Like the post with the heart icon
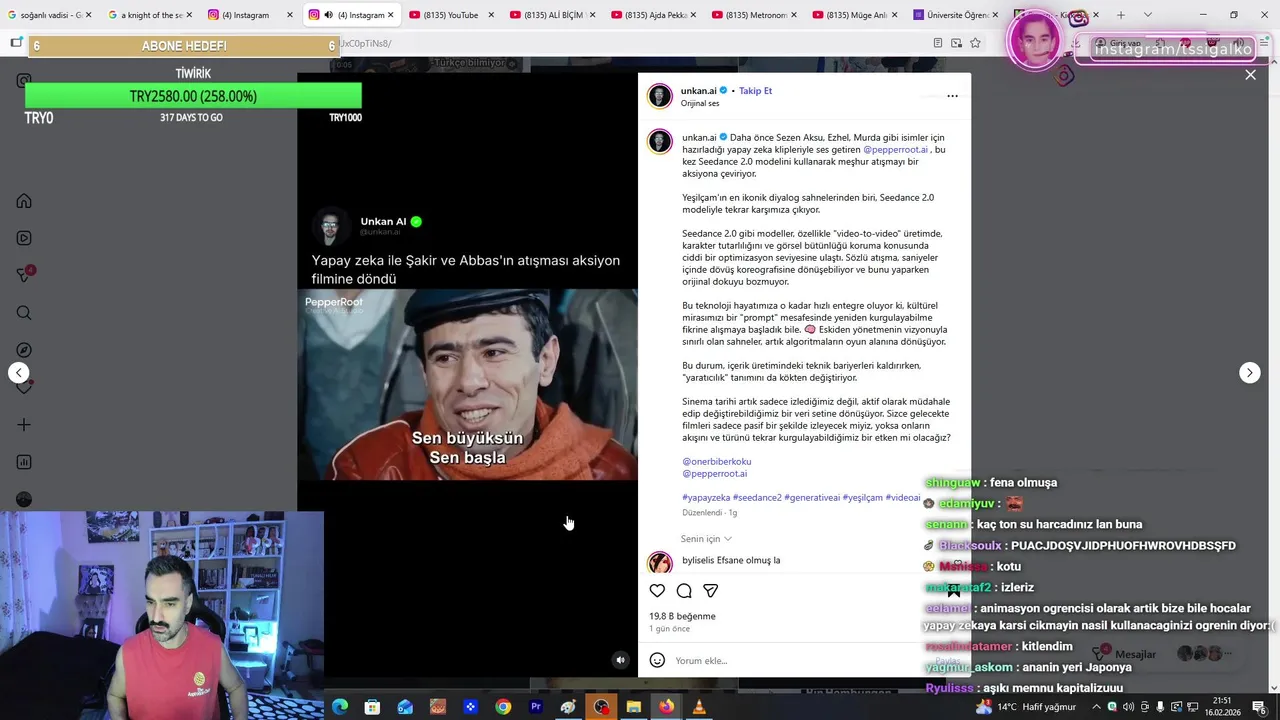1280x720 pixels. (657, 591)
